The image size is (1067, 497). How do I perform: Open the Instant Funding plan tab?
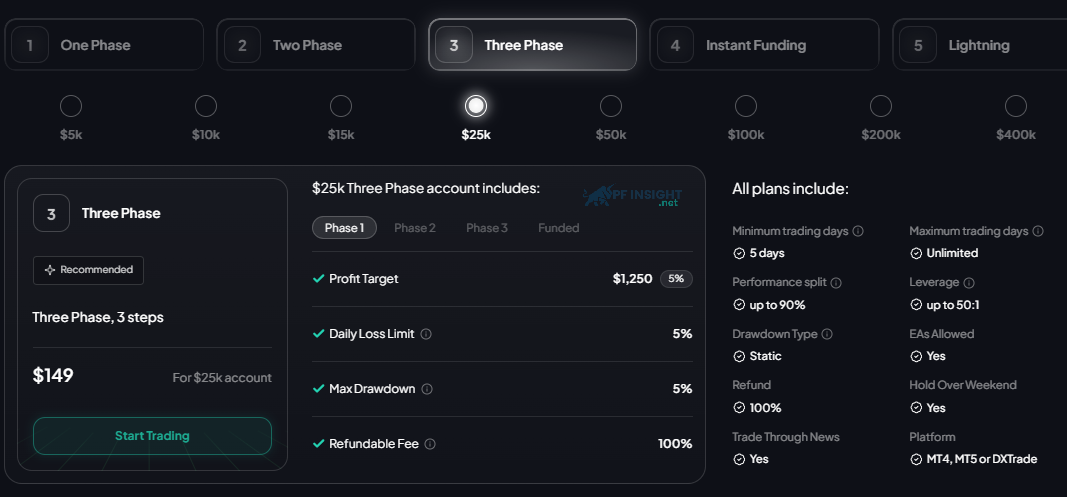tap(764, 45)
